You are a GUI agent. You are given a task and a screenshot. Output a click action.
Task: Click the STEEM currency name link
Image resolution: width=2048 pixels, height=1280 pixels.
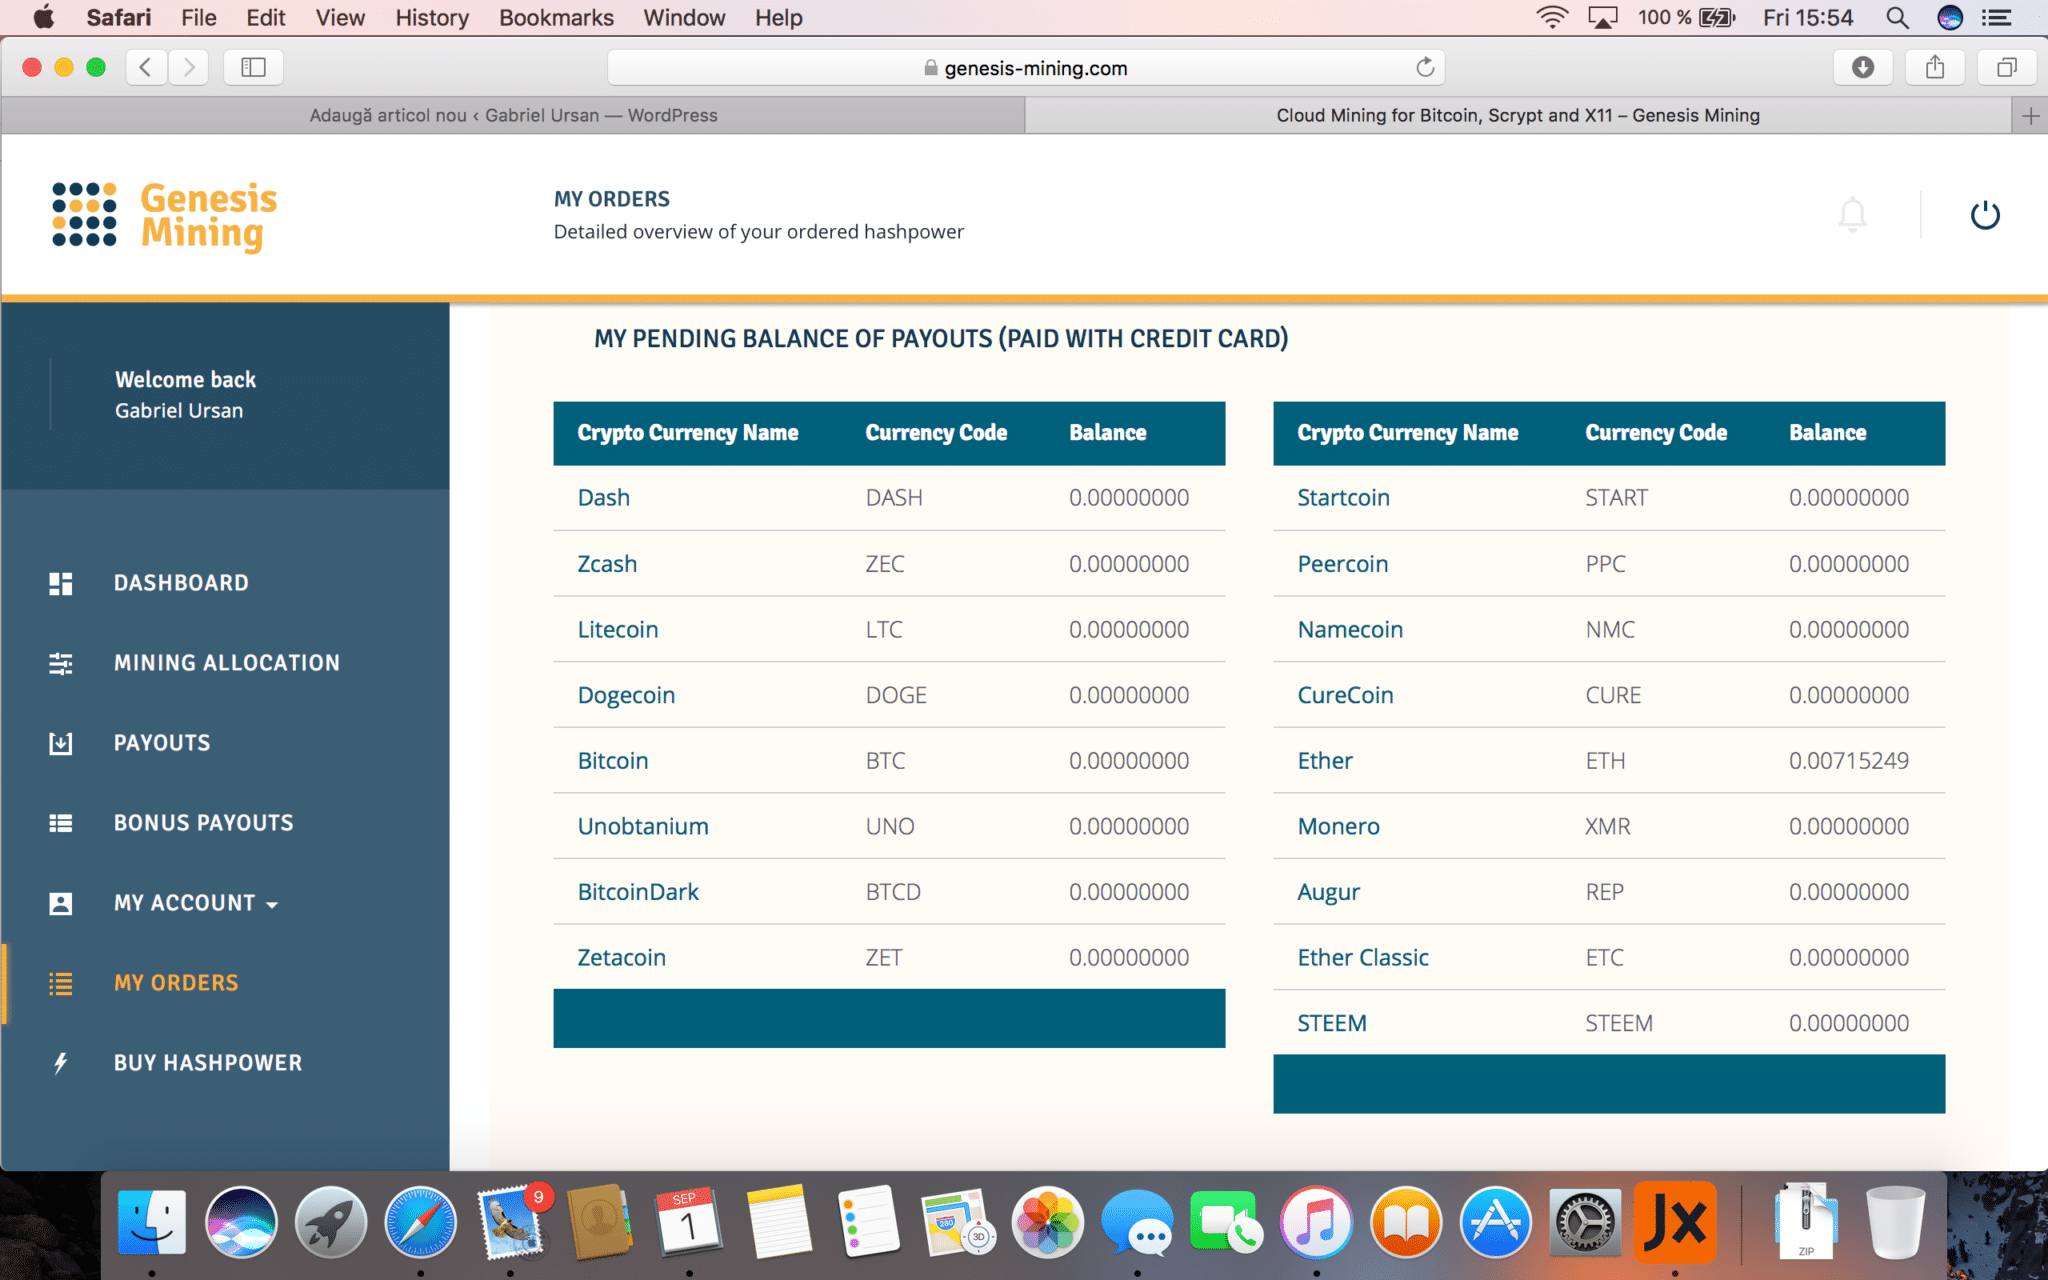[1332, 1024]
